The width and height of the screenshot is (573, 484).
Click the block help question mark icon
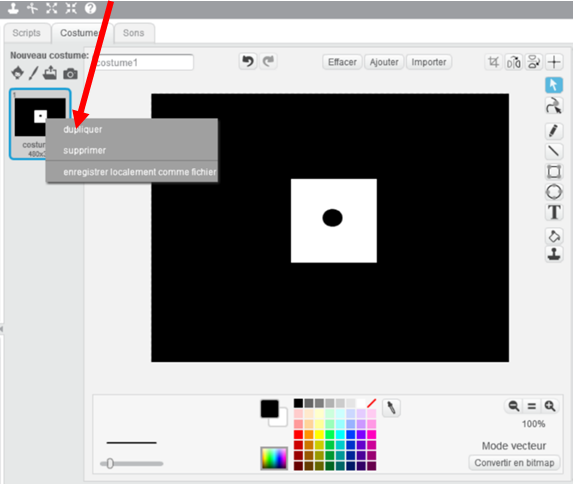click(90, 8)
